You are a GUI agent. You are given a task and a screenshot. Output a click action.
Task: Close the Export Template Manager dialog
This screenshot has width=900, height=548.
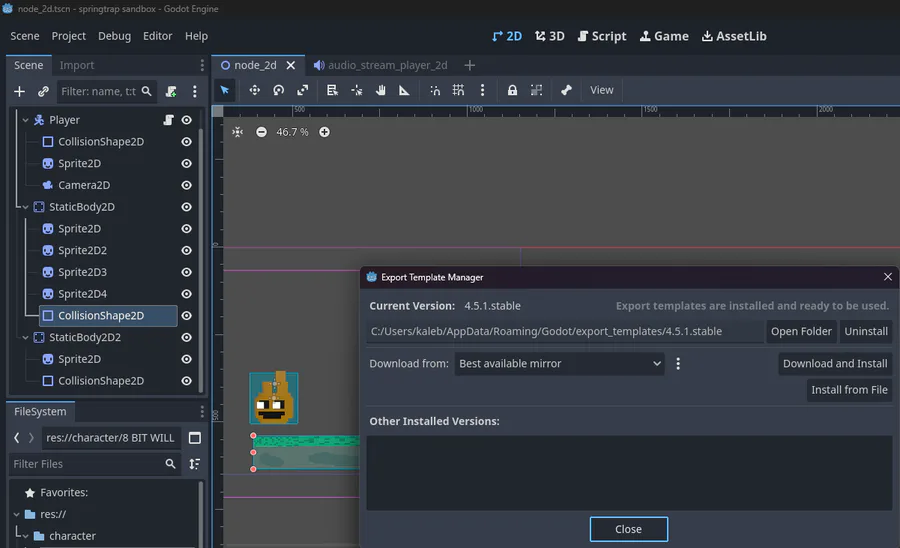point(628,529)
